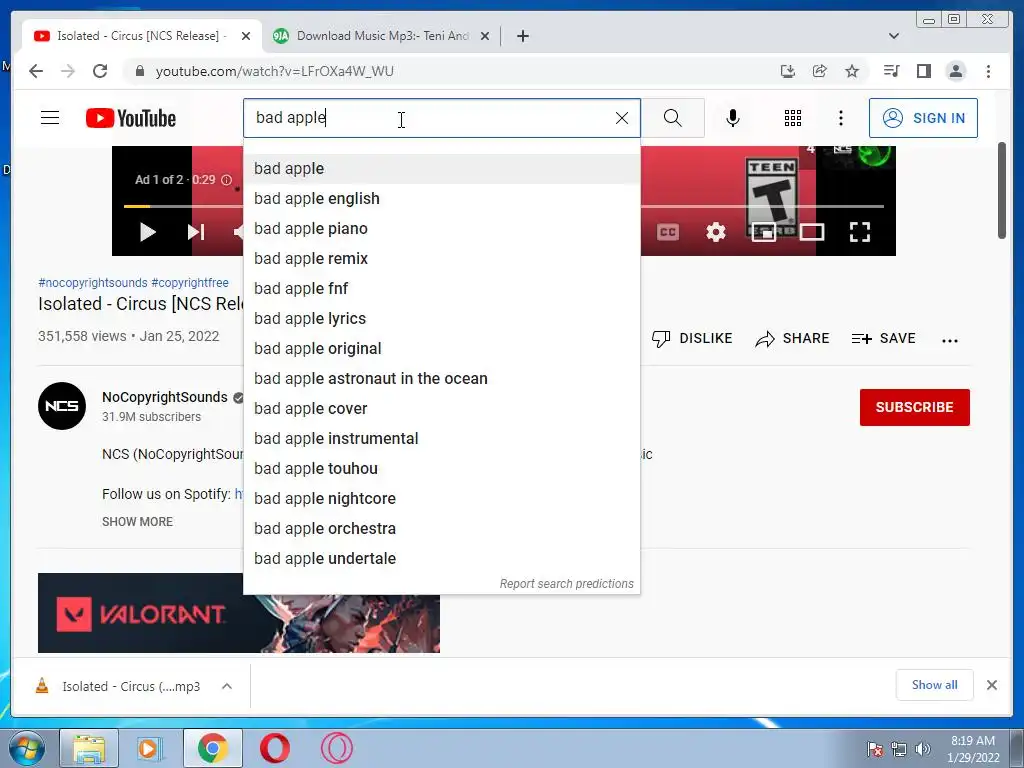1024x768 pixels.
Task: Save video to a playlist
Action: coord(884,338)
